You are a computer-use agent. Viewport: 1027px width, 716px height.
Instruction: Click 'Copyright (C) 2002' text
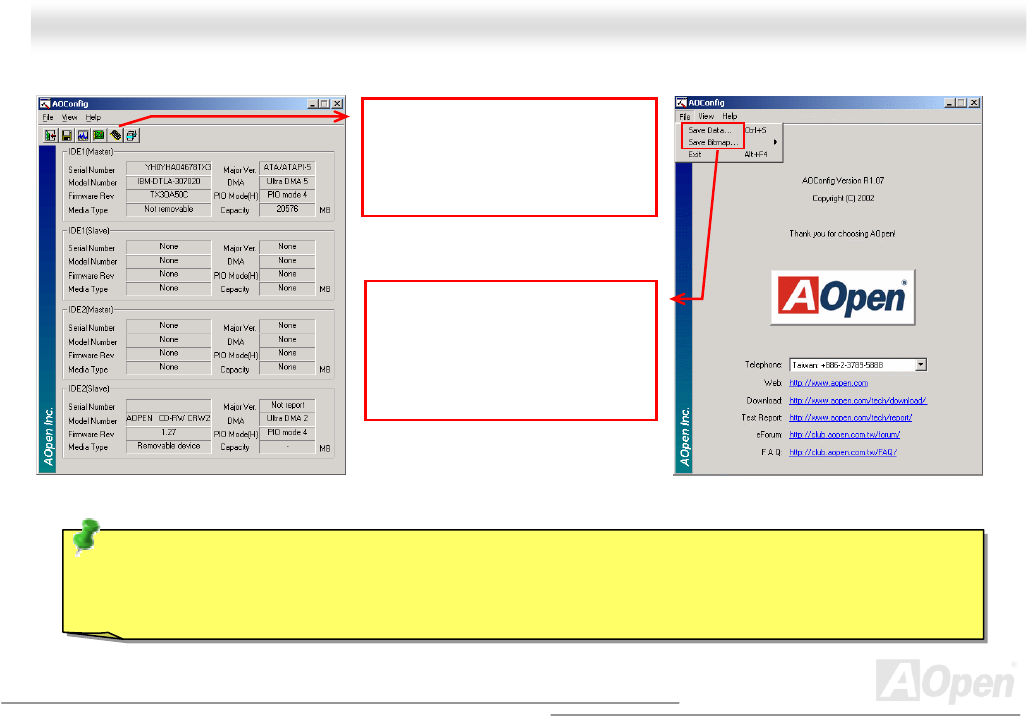point(843,198)
